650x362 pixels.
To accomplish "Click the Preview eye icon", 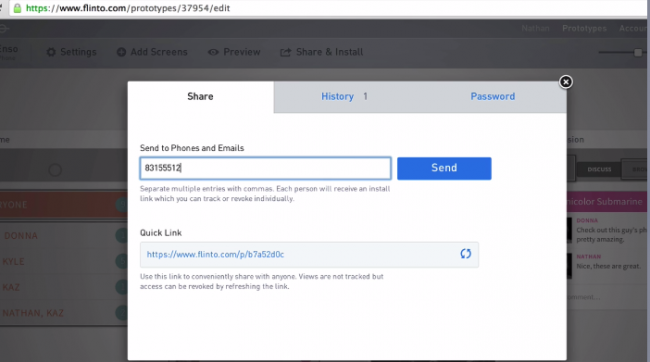I will coord(213,52).
